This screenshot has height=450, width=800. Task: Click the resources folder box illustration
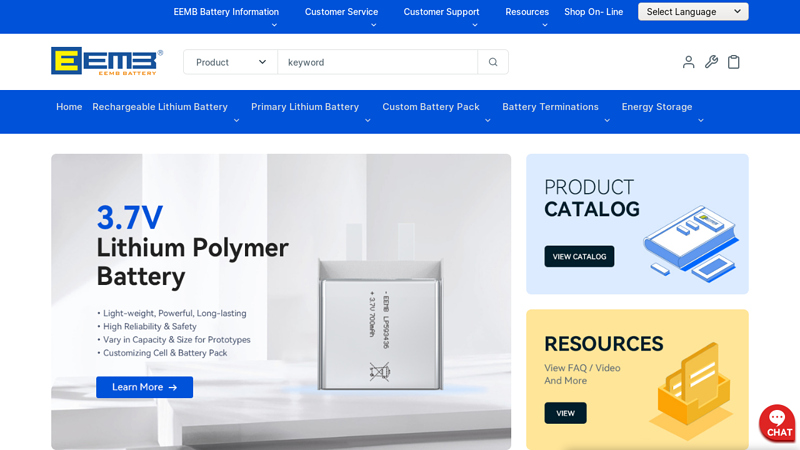point(691,390)
